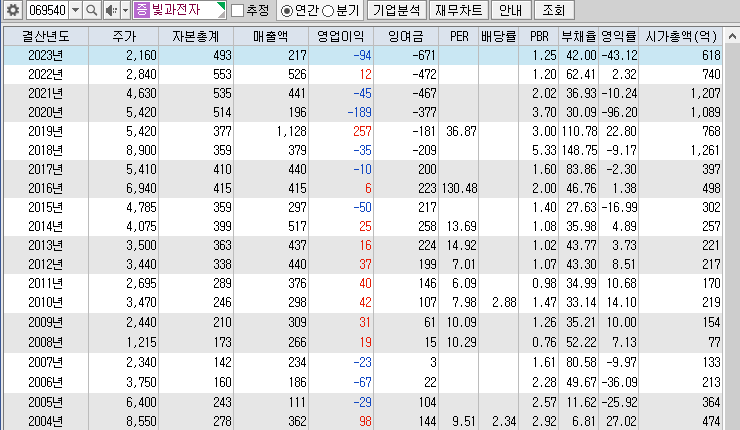Select the 2006년 row label

point(46,382)
